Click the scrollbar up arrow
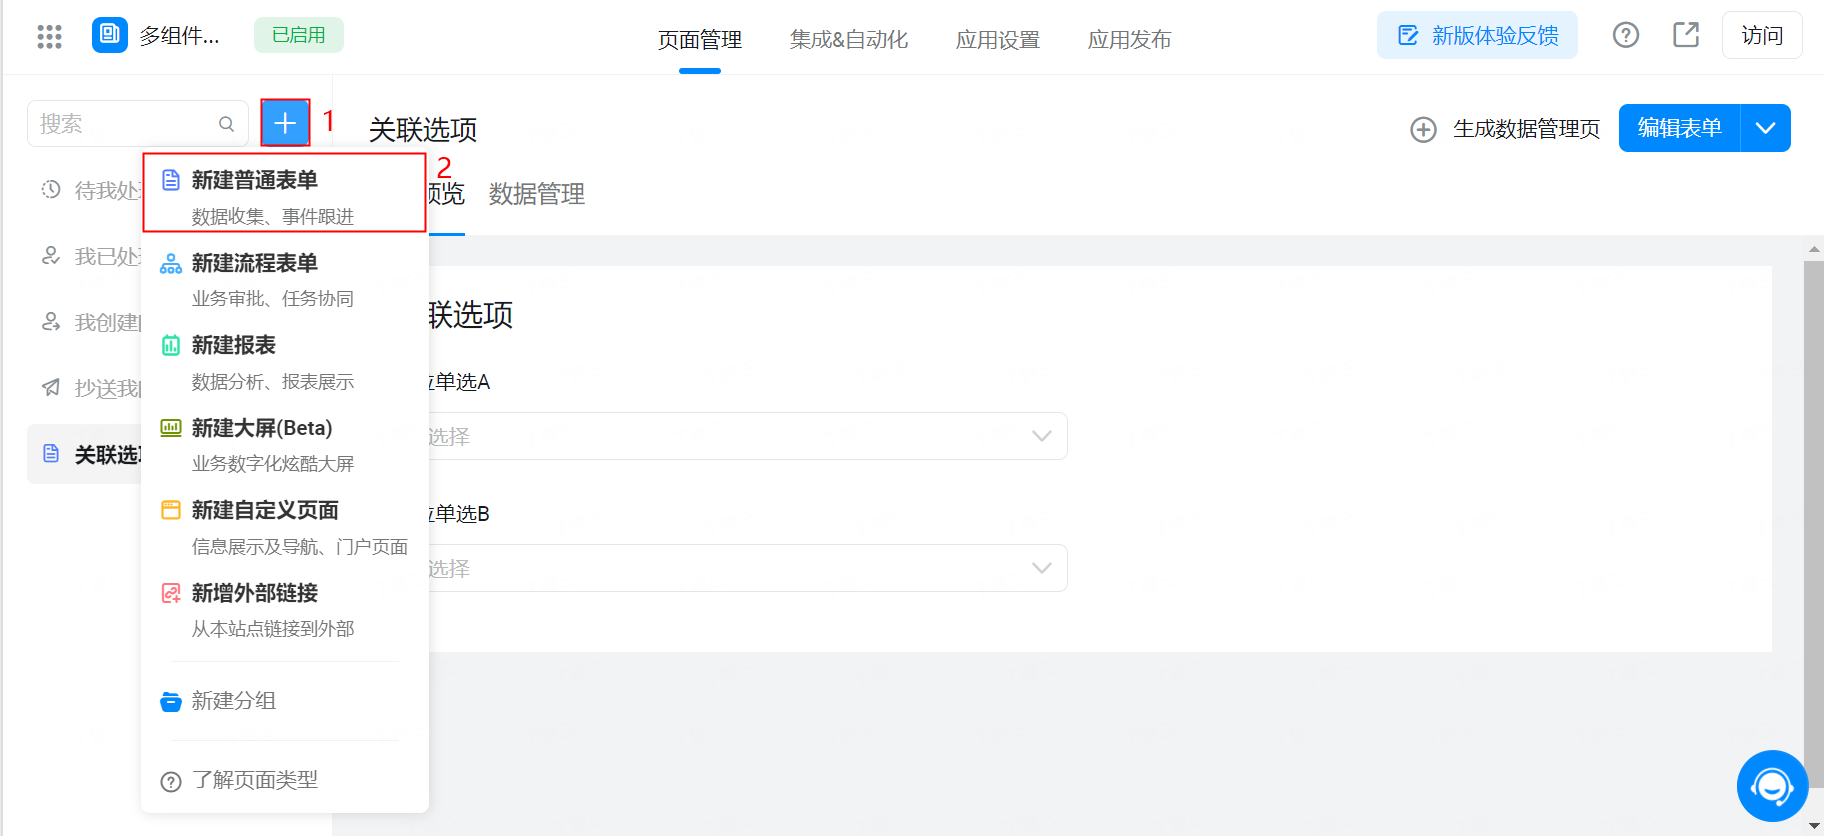This screenshot has height=836, width=1824. tap(1814, 249)
